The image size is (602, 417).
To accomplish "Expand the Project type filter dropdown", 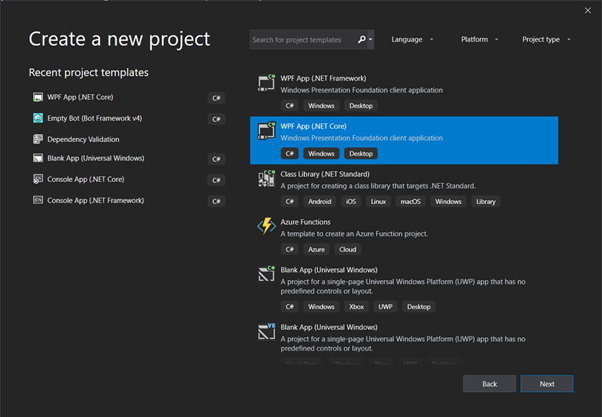I will (546, 40).
